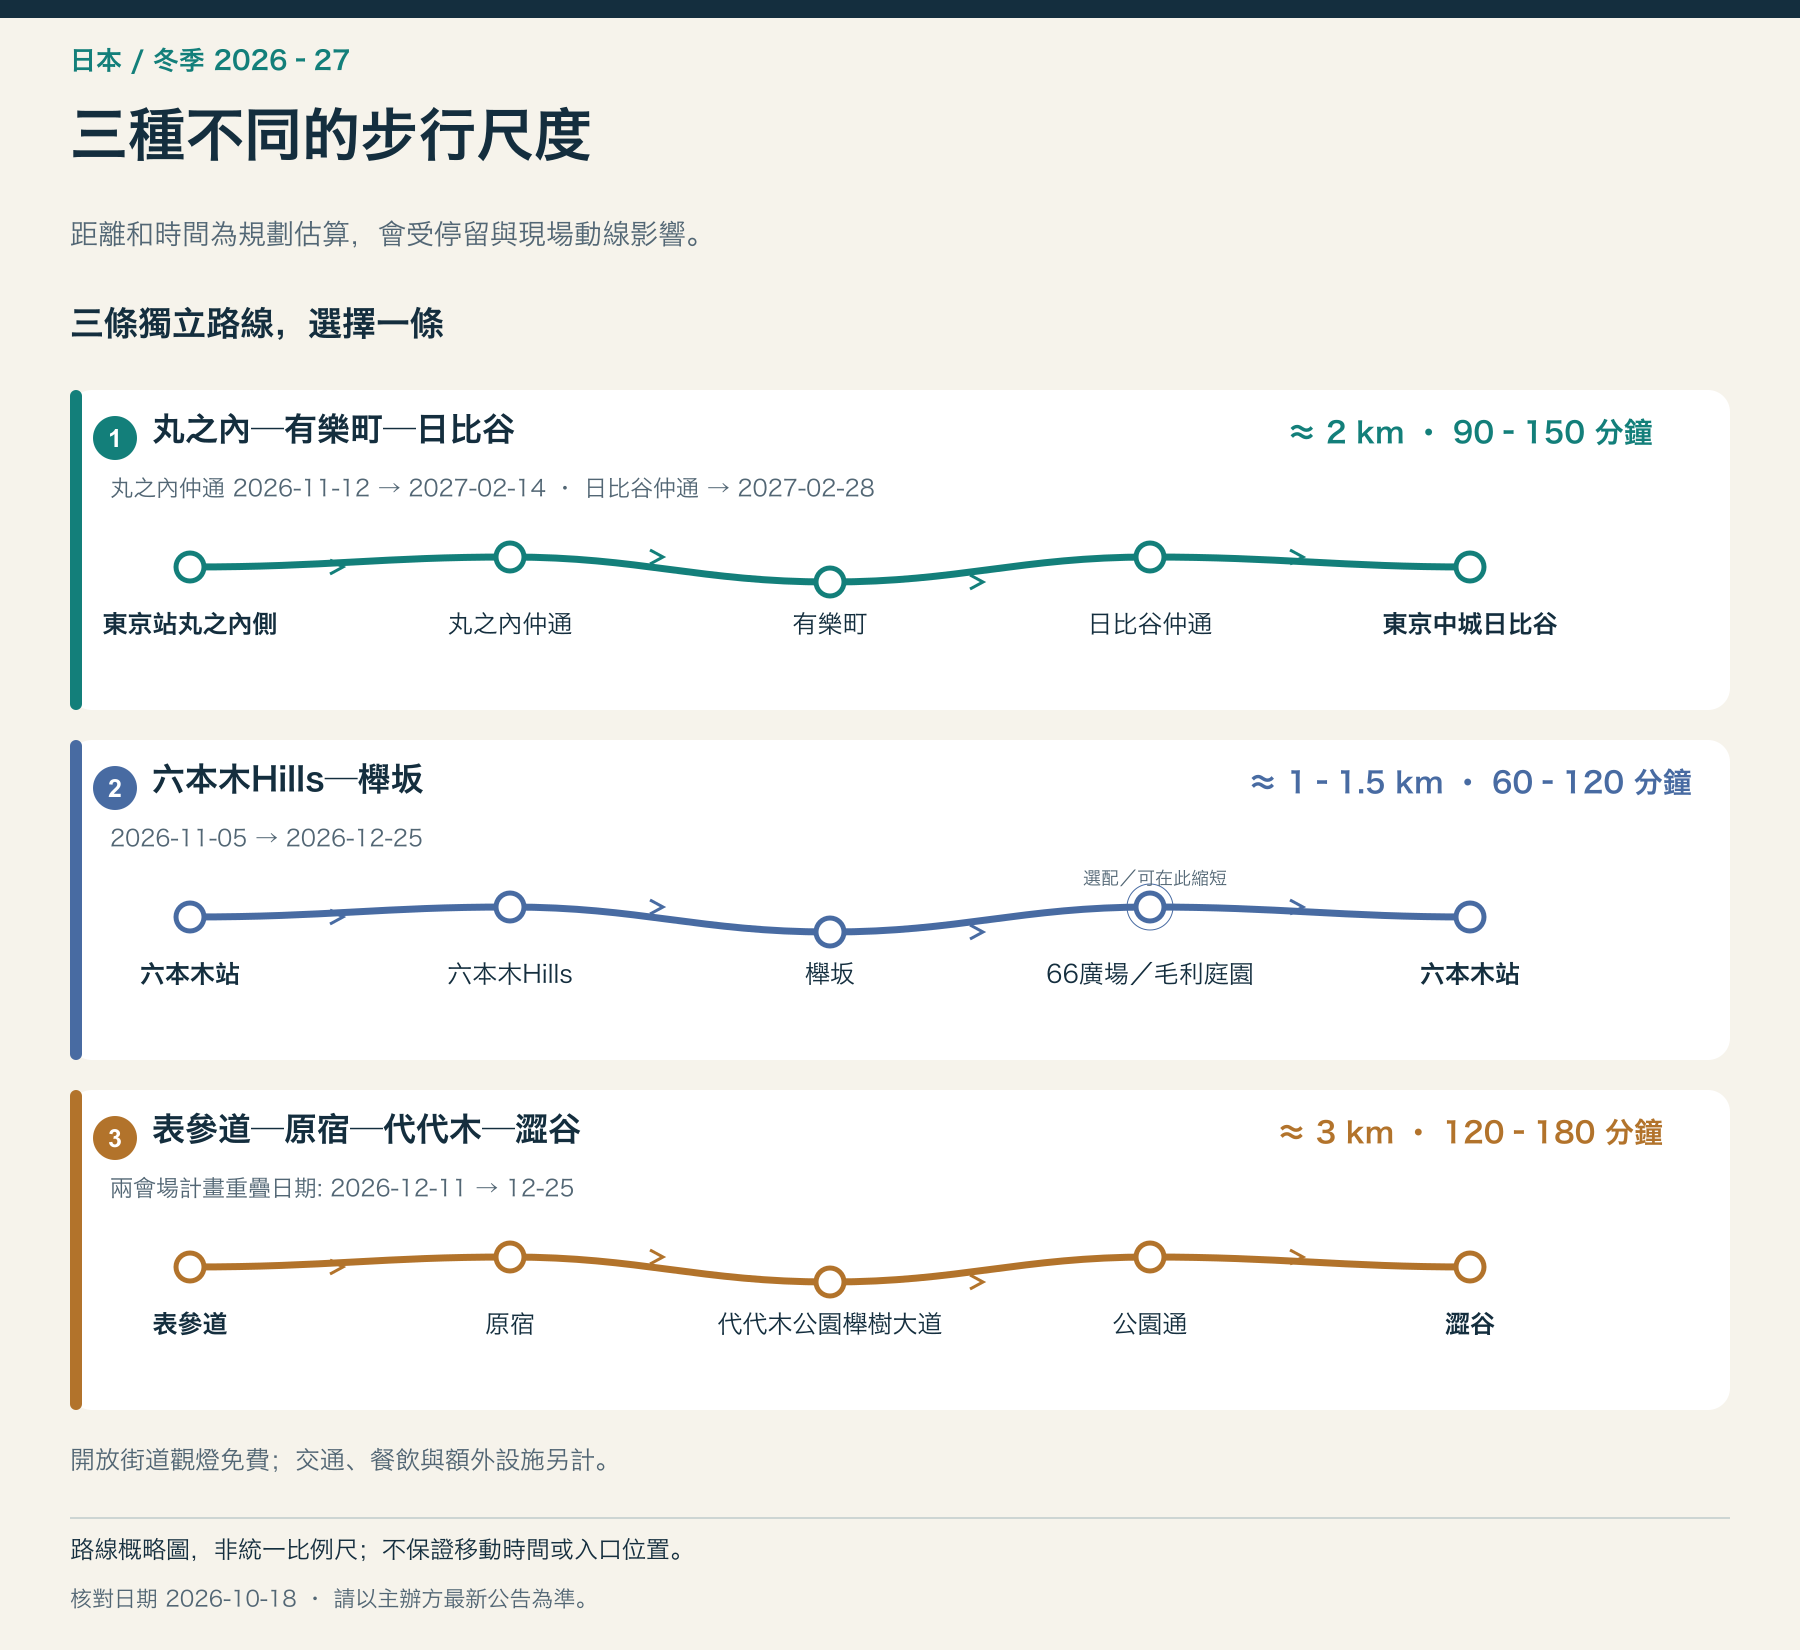1800x1650 pixels.
Task: Select the 東京站丸之內側 start node
Action: pyautogui.click(x=190, y=567)
